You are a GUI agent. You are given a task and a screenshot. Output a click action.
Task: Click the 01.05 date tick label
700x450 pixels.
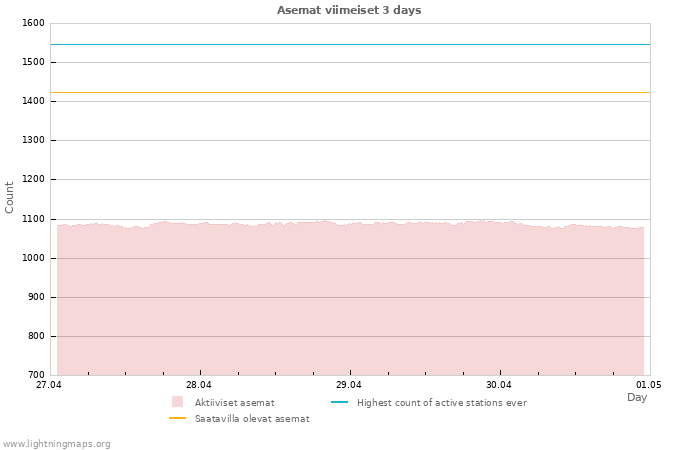coord(649,384)
